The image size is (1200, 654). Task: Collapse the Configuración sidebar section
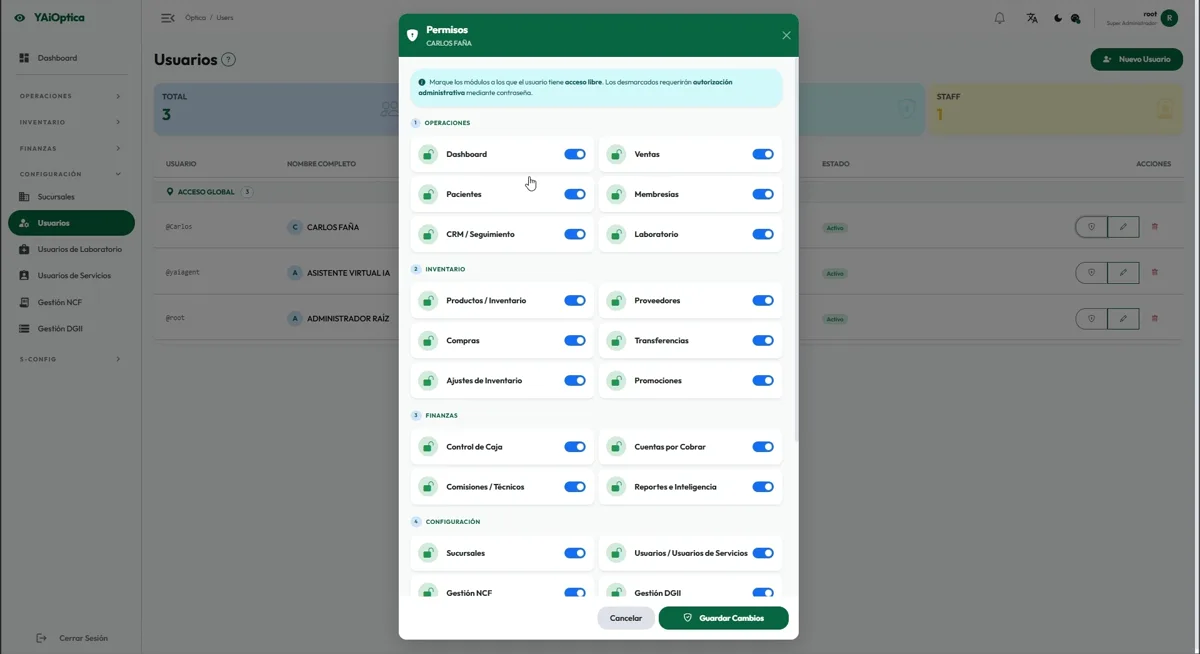click(70, 174)
